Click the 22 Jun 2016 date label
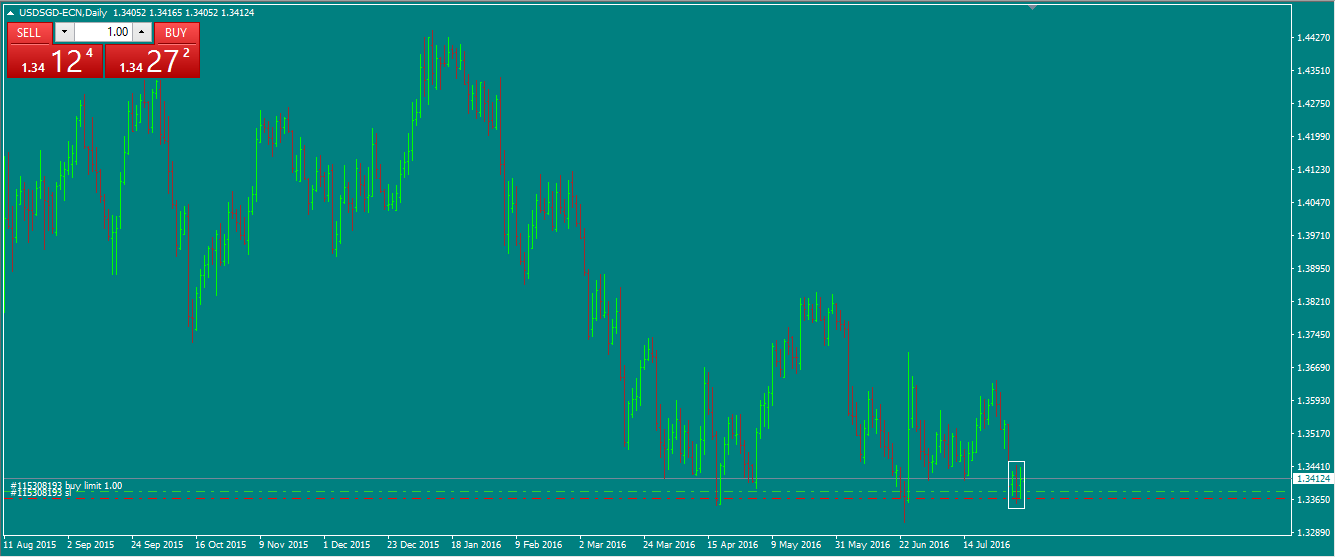1336x557 pixels. point(924,546)
